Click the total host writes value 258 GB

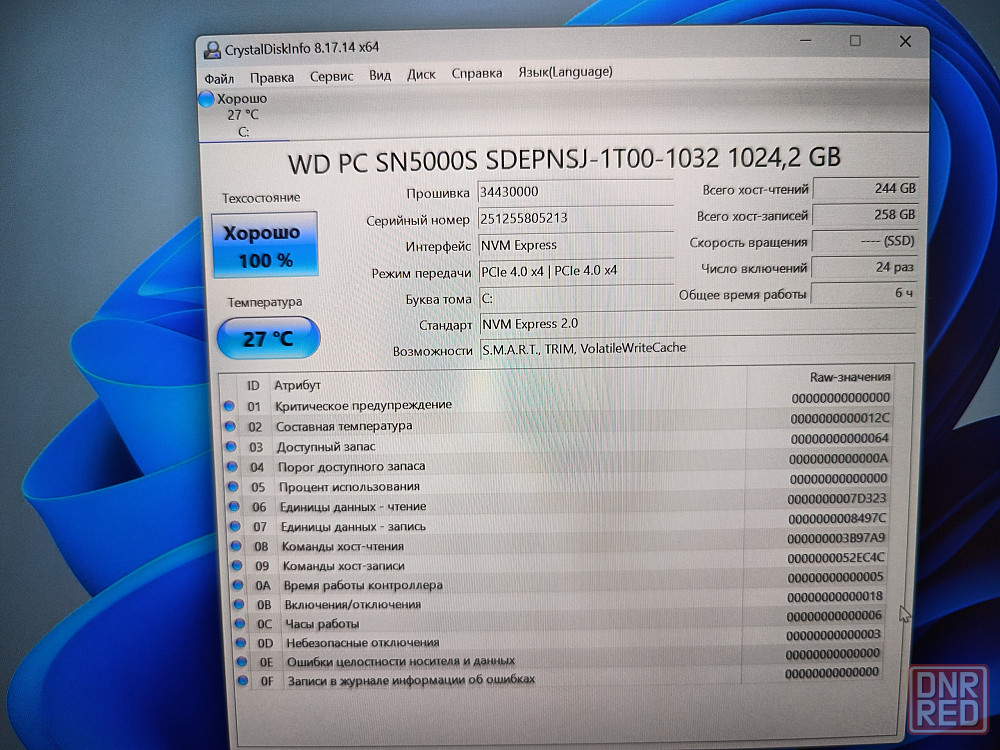865,215
